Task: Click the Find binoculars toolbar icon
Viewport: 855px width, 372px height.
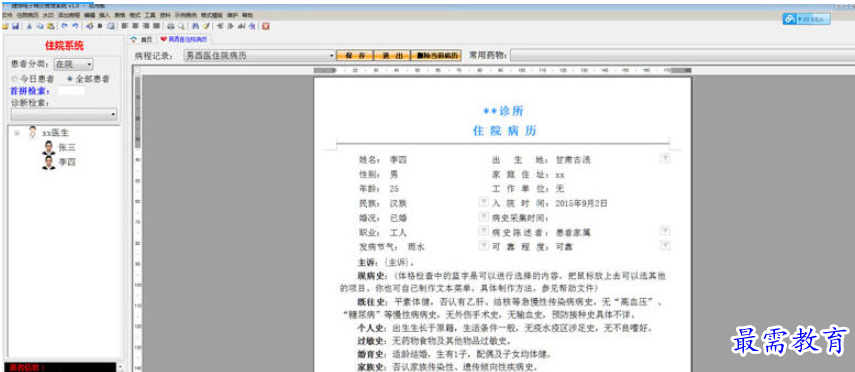Action: 195,26
